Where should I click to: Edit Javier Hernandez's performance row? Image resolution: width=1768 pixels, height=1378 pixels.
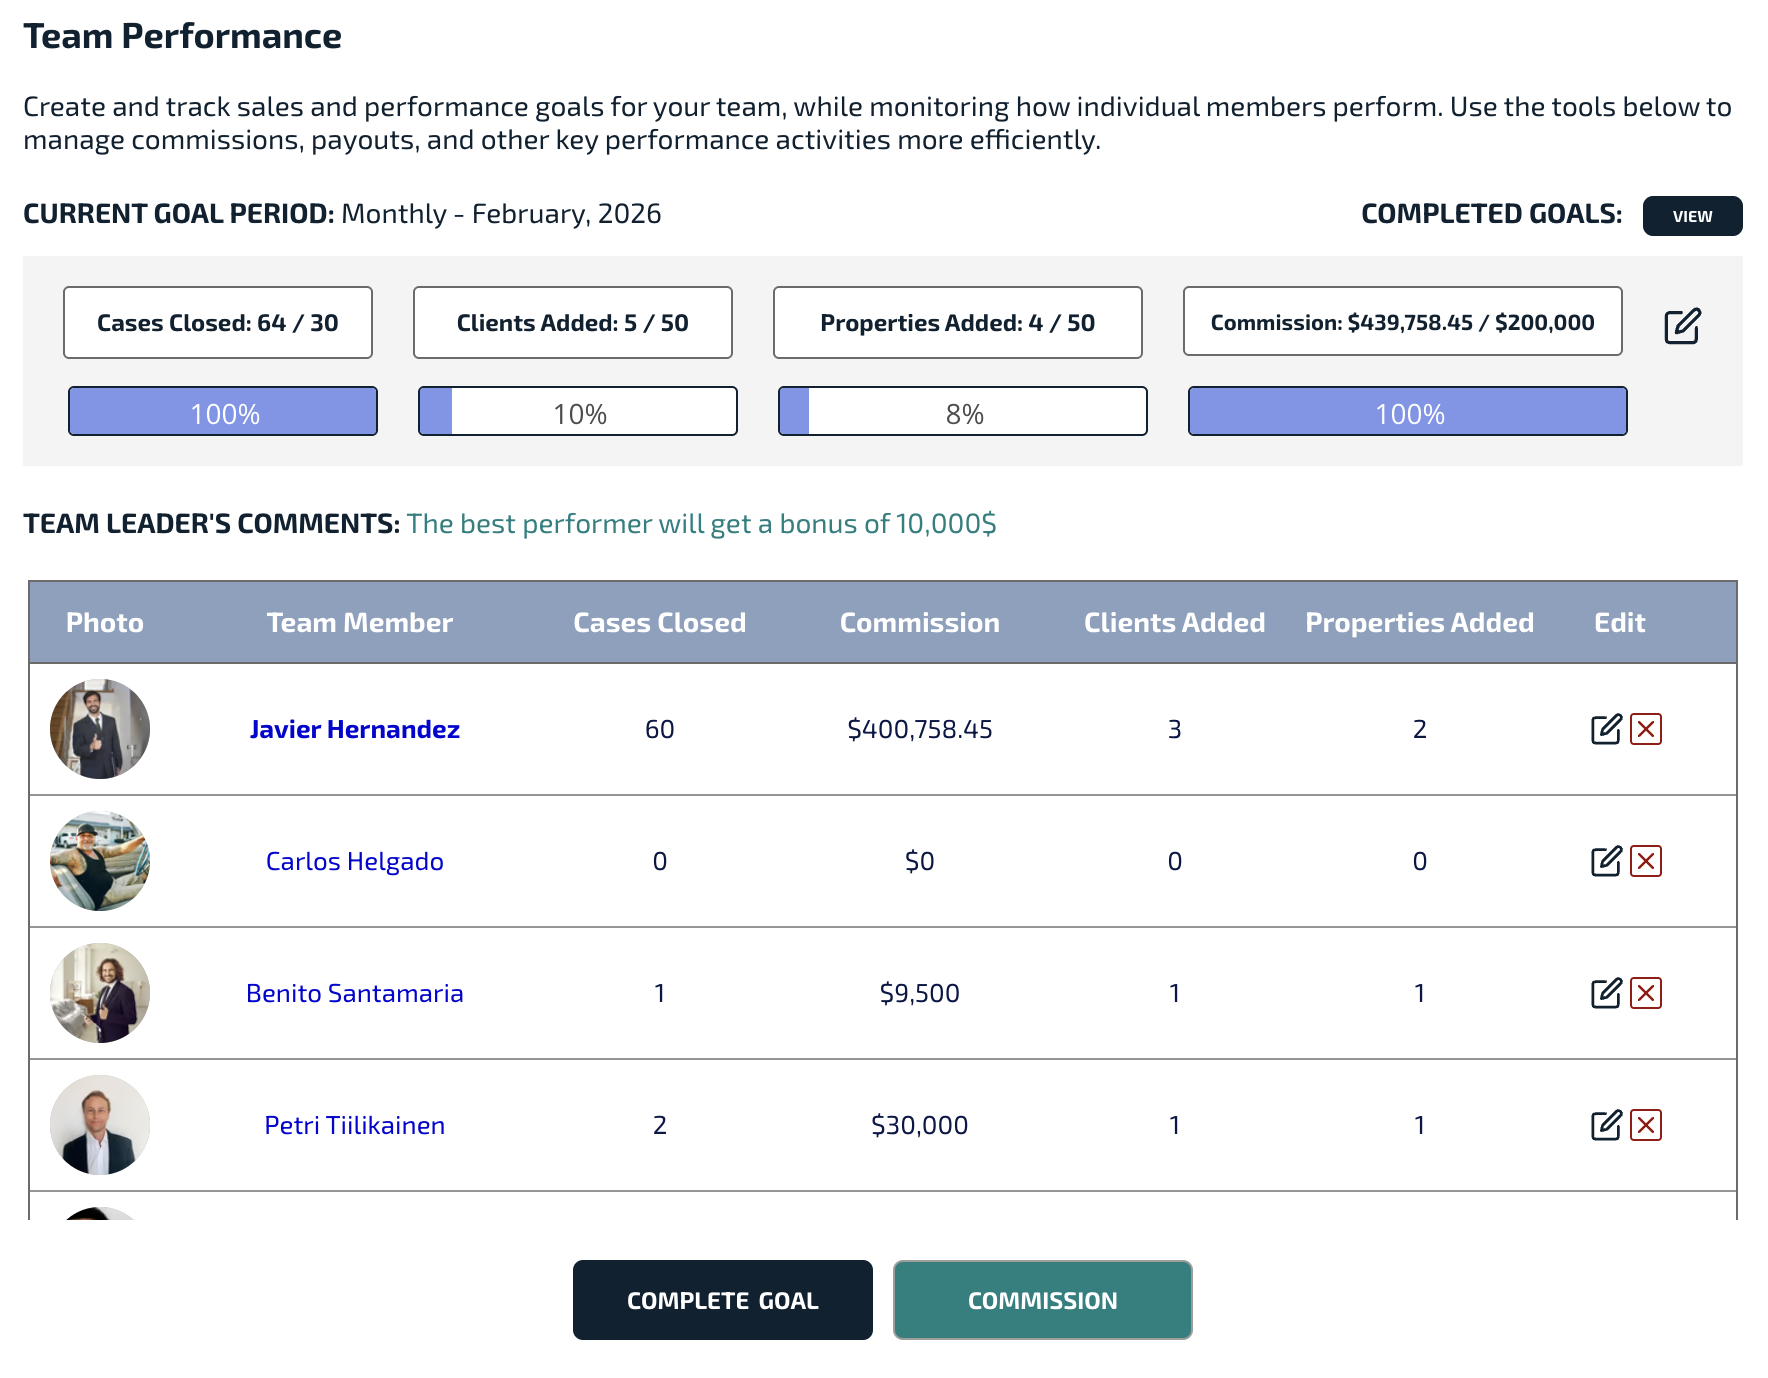[1605, 729]
